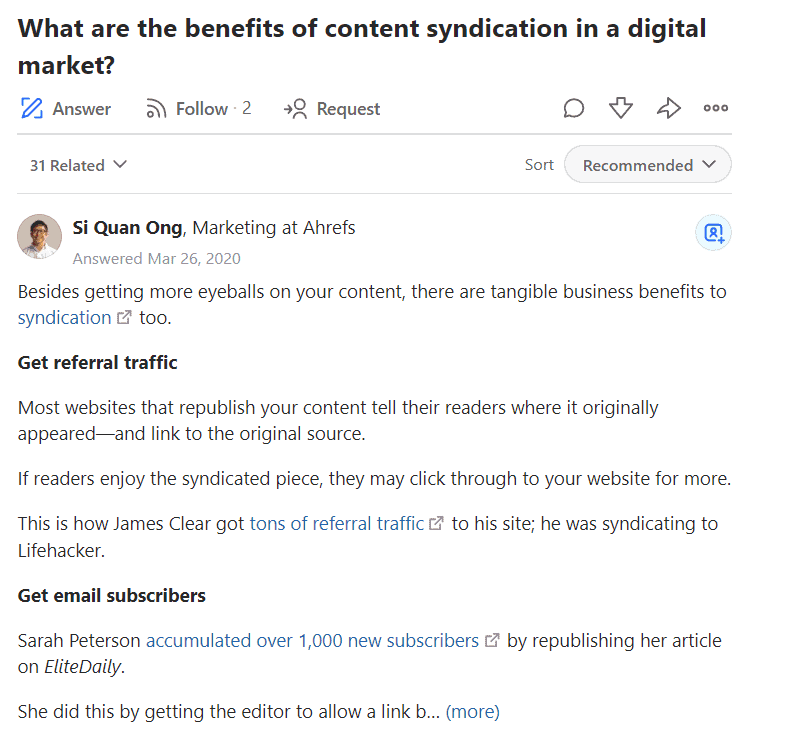This screenshot has width=789, height=729.
Task: Follow Si Quan Ong via profile icon
Action: click(714, 233)
